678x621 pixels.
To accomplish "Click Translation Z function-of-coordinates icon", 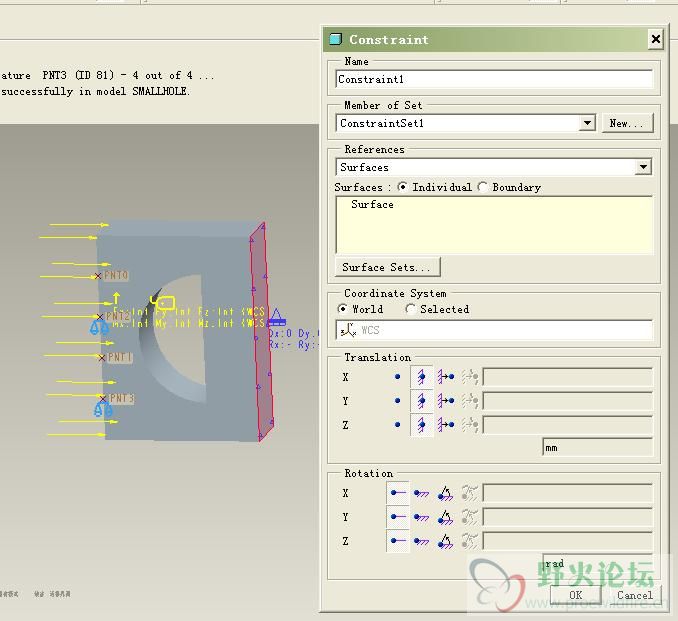I will pyautogui.click(x=470, y=425).
